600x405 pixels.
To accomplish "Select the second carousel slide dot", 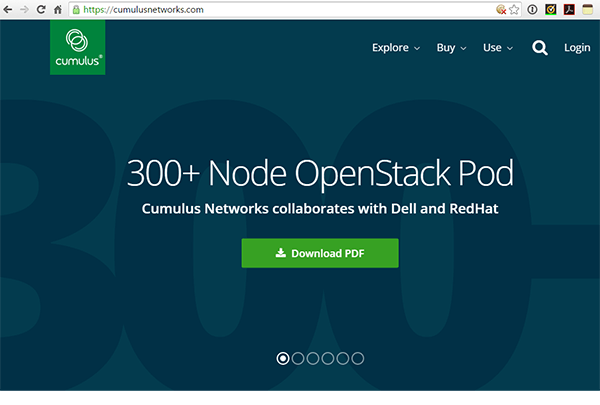I will tap(298, 358).
